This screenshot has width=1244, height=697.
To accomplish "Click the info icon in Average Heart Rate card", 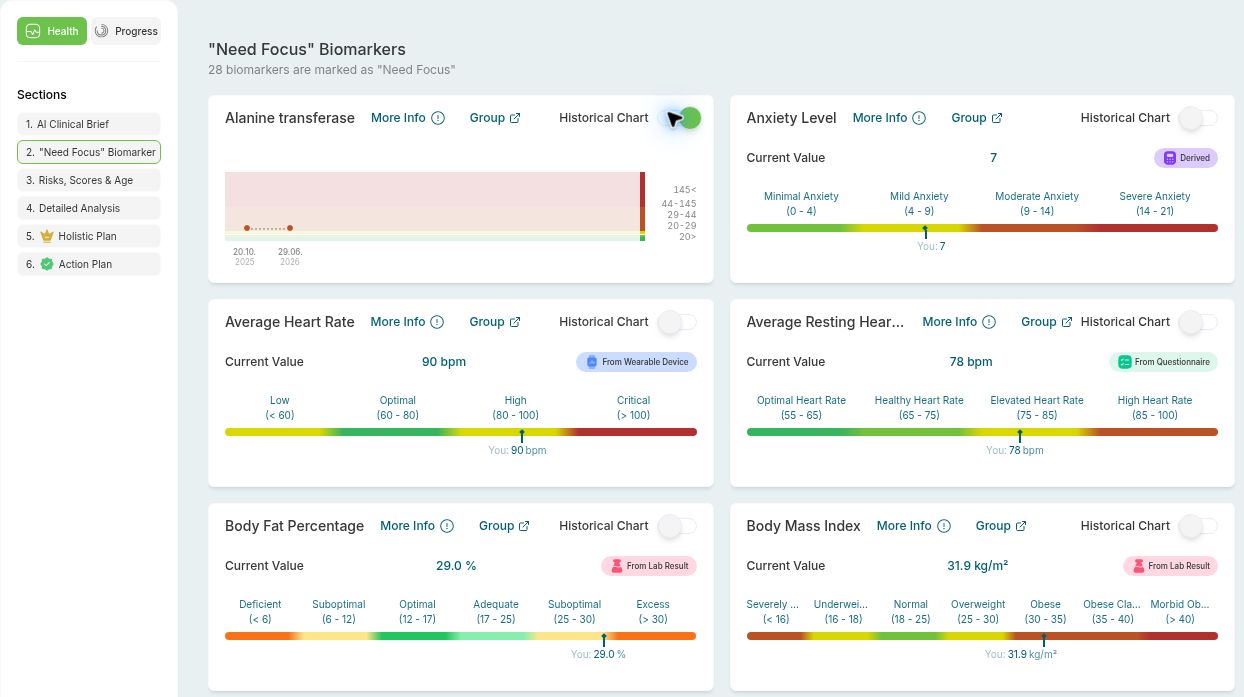I will point(437,322).
